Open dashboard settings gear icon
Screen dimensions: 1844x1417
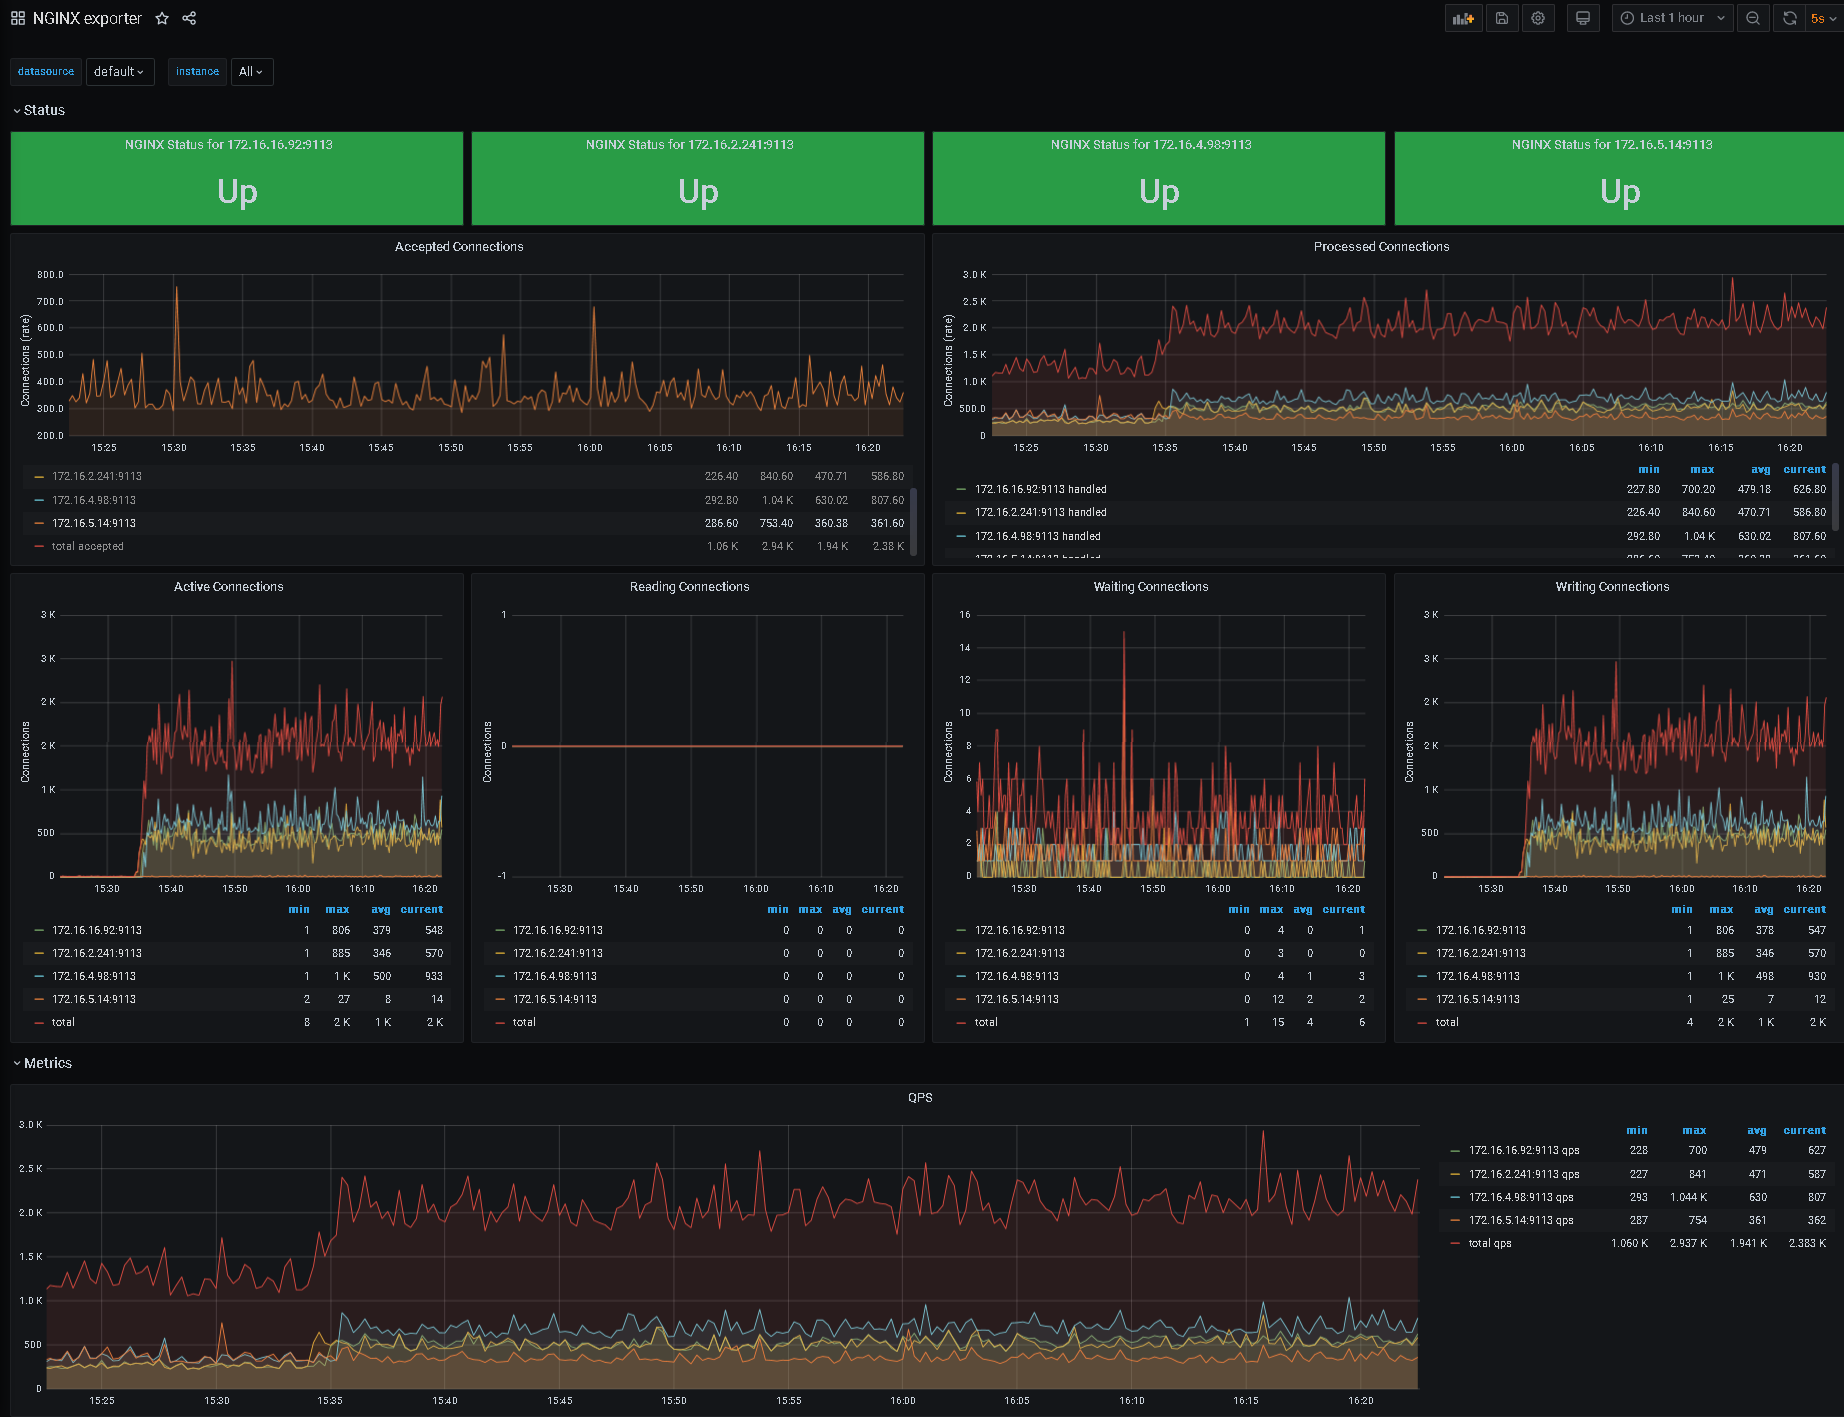[x=1538, y=18]
